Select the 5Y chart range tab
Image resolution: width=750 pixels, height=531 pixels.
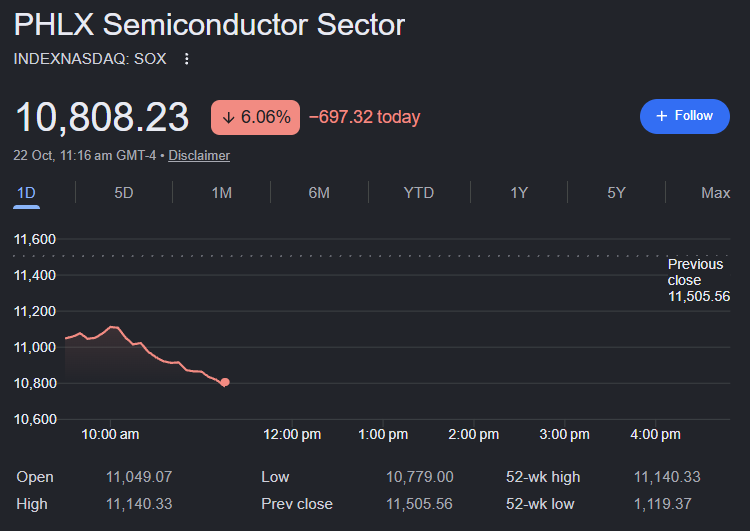point(617,193)
